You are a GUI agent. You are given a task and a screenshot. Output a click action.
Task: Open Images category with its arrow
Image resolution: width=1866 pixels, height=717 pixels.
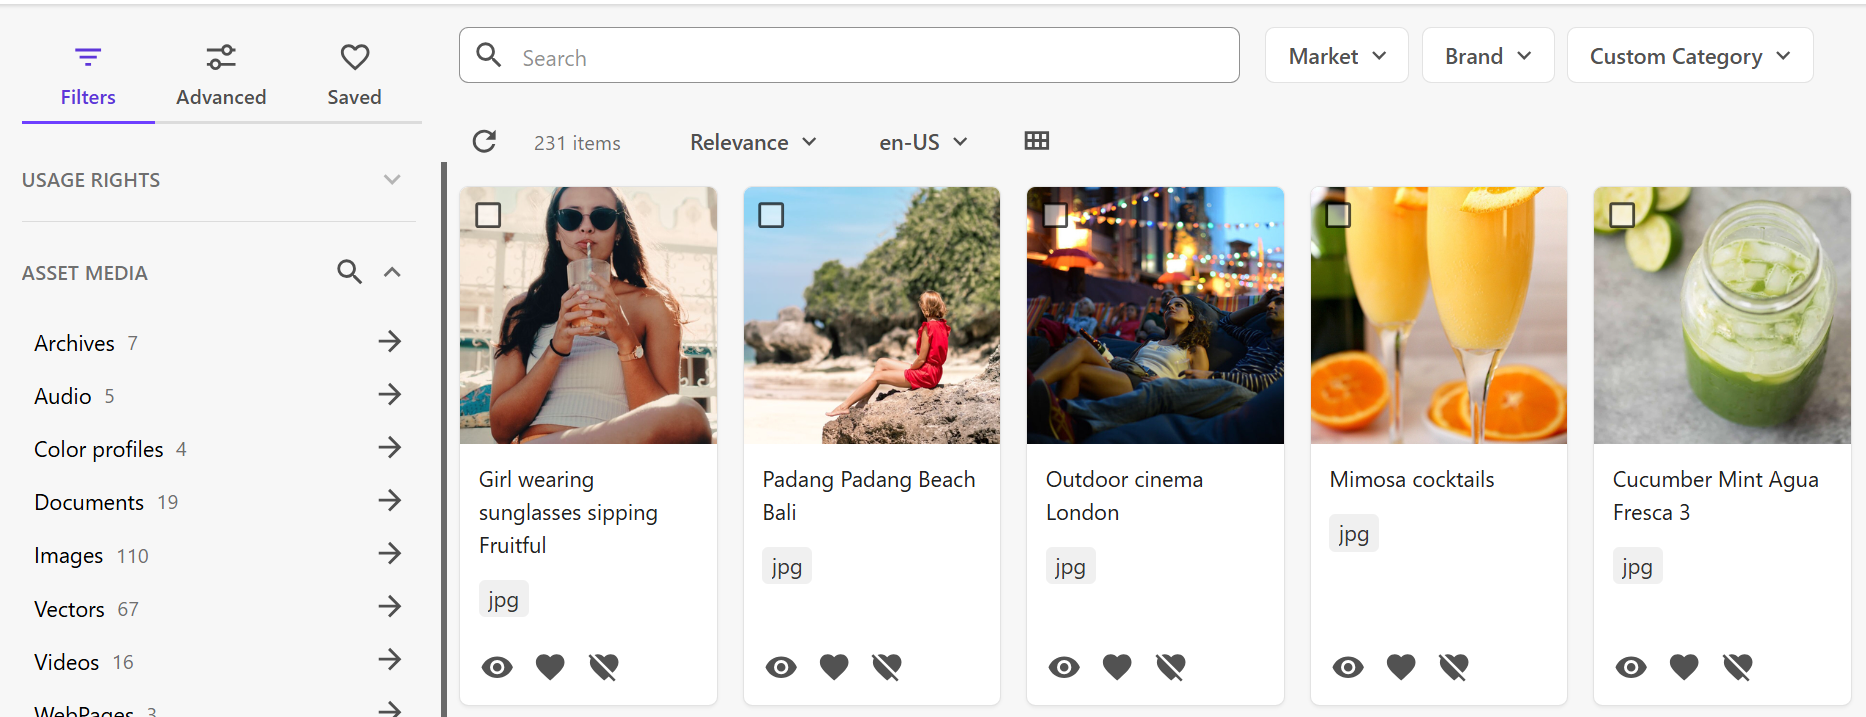pos(389,553)
